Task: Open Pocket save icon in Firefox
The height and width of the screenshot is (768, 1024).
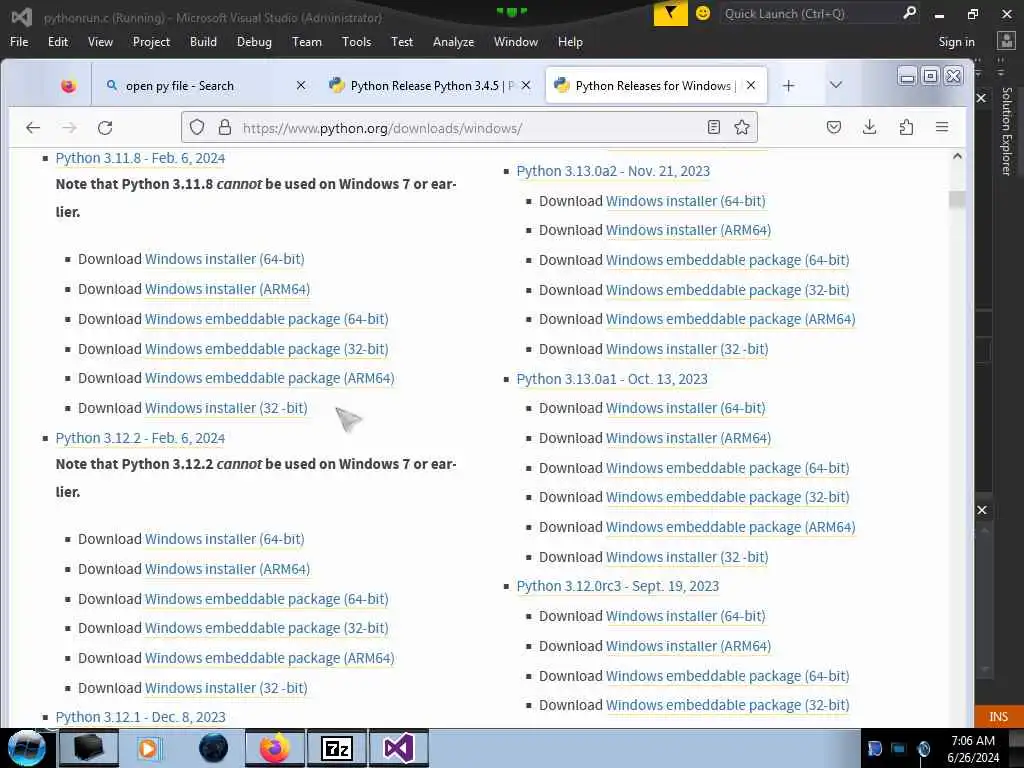Action: 833,127
